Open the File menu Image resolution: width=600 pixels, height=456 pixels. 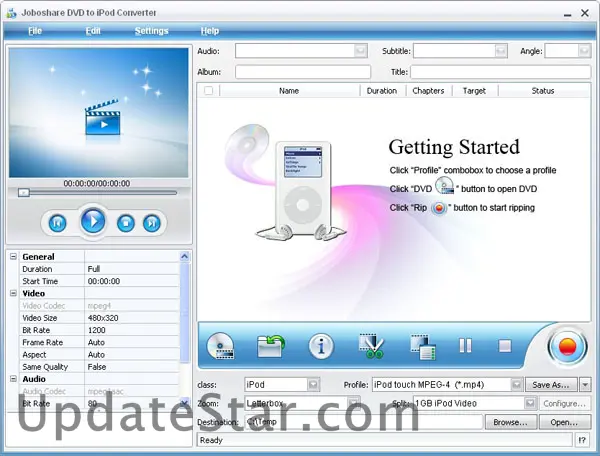pyautogui.click(x=35, y=31)
